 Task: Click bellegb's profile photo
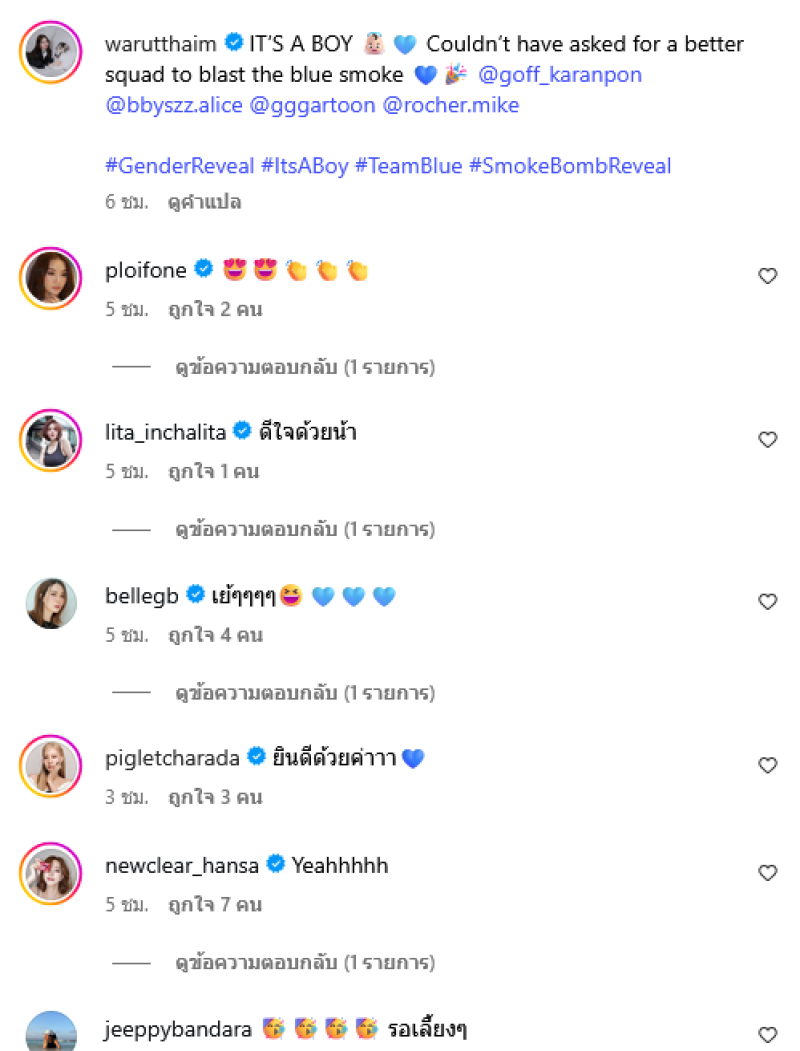coord(50,602)
